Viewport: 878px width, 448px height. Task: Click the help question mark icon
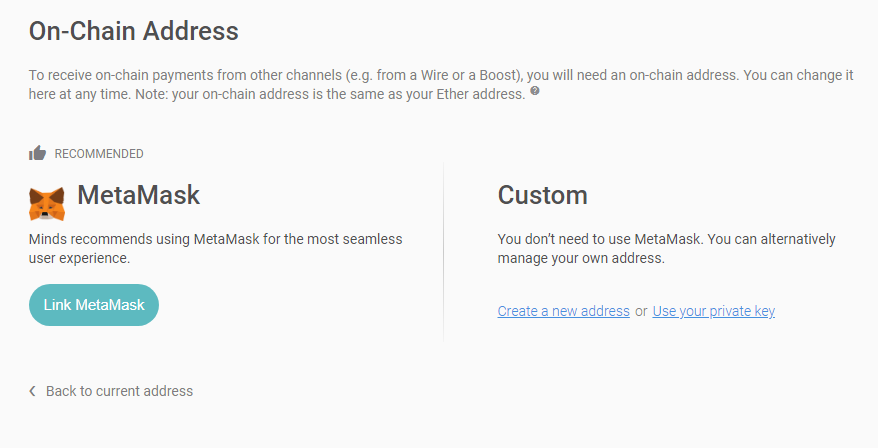[535, 91]
